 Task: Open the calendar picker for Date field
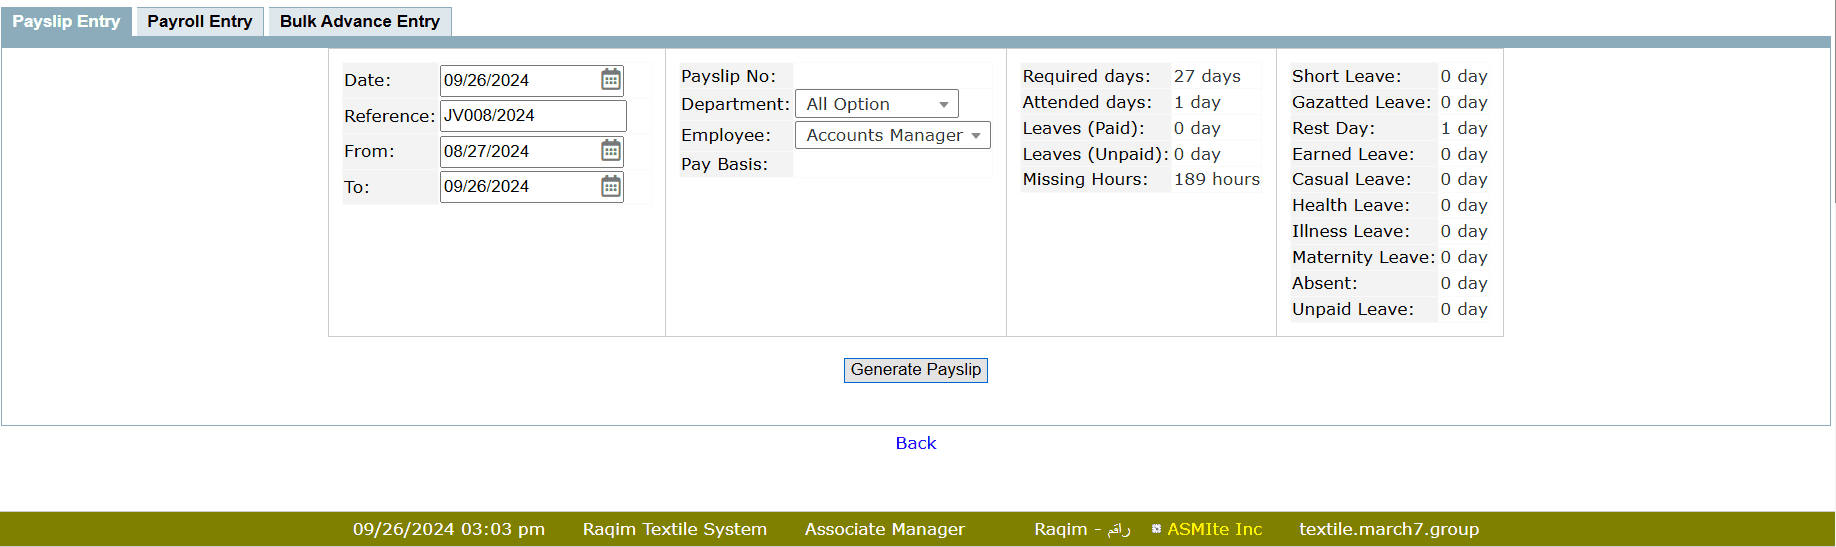(610, 80)
